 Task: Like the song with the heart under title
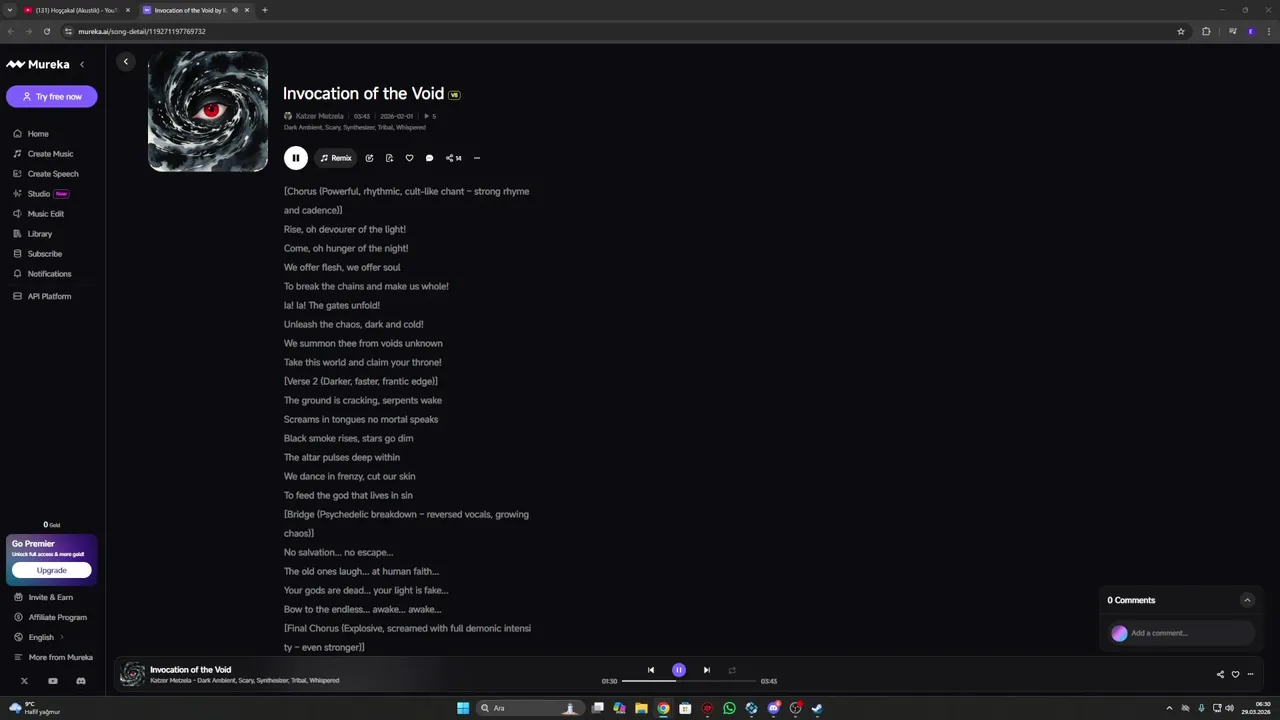point(409,158)
